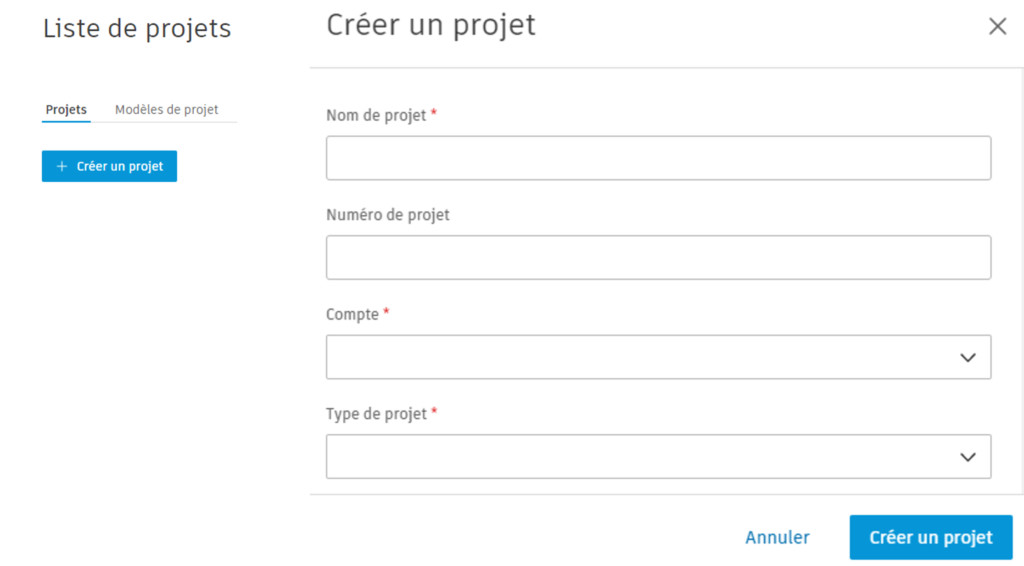Click the Nom de projet field label
Image resolution: width=1024 pixels, height=566 pixels.
(377, 116)
